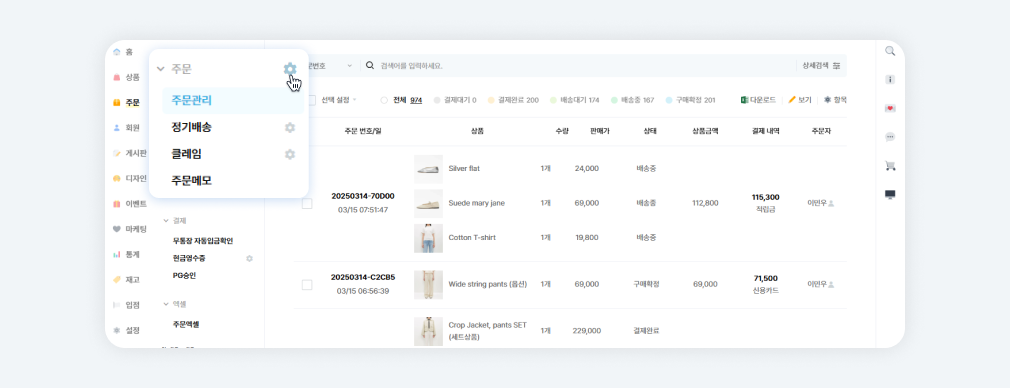Image resolution: width=1010 pixels, height=388 pixels.
Task: Click the person icon next to first 이민우
Action: tap(831, 203)
